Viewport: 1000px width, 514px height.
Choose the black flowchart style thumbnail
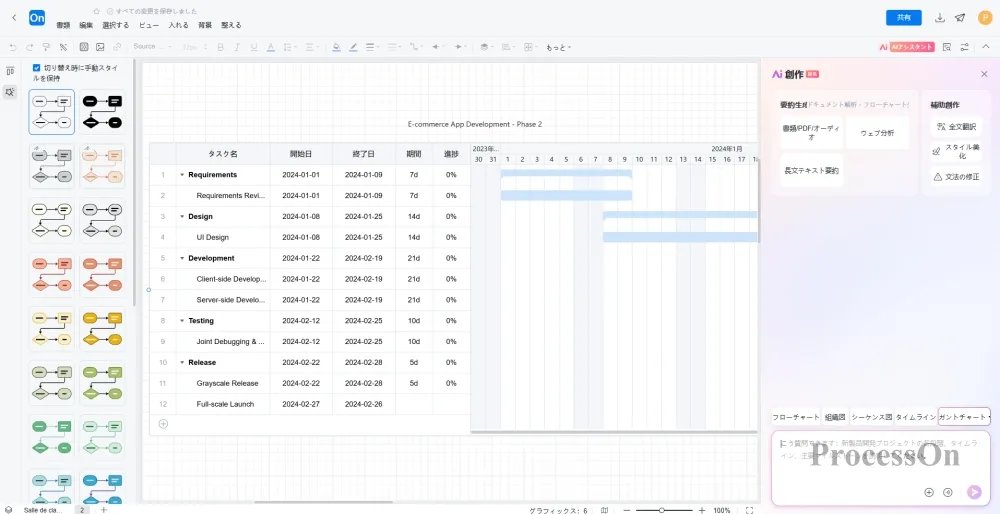(101, 111)
